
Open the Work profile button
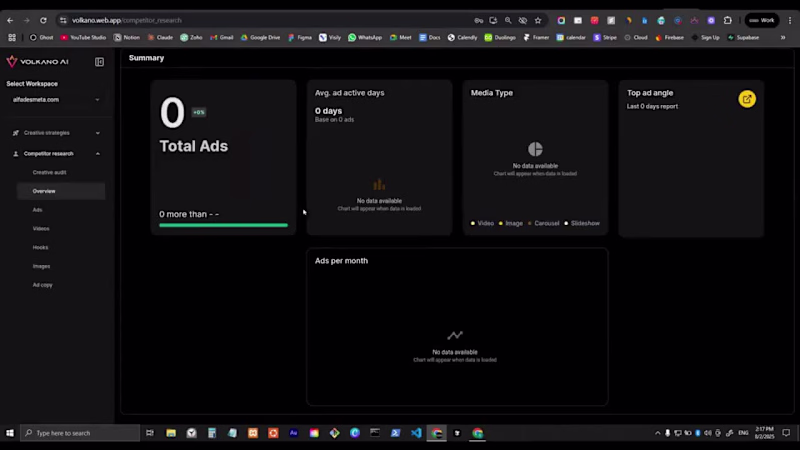point(762,20)
